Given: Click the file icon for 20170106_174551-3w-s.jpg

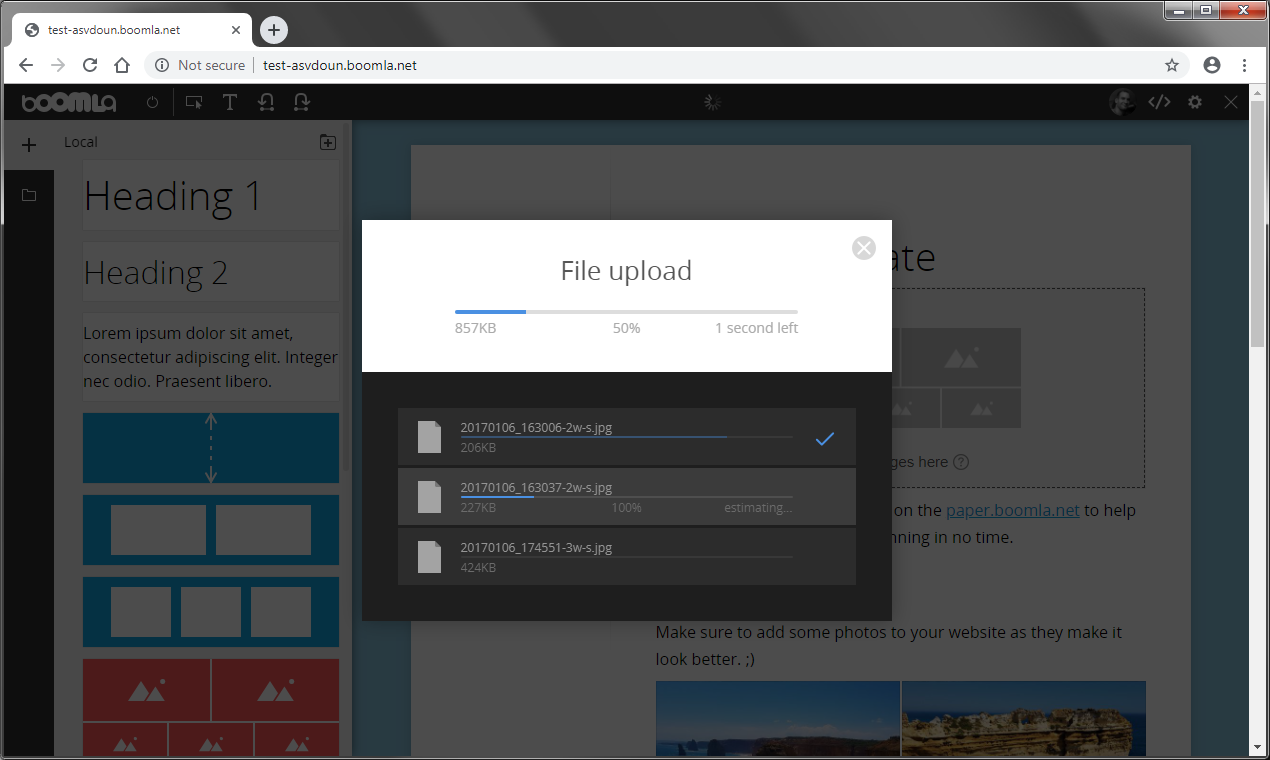Looking at the screenshot, I should (429, 557).
